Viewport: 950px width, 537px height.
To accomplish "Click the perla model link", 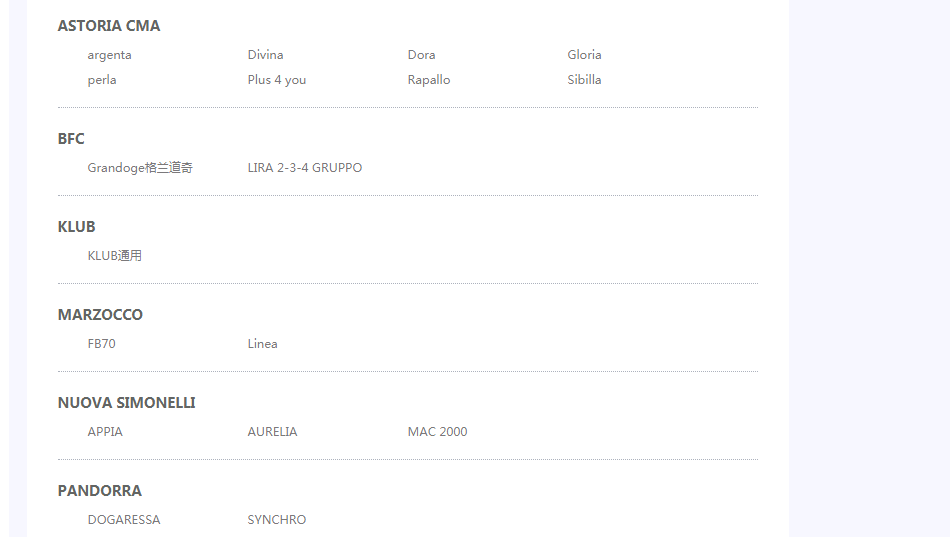I will pyautogui.click(x=102, y=80).
